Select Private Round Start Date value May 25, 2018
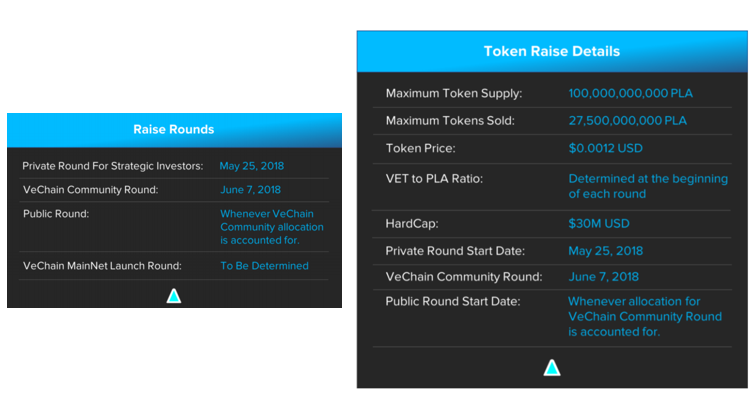Image resolution: width=752 pixels, height=402 pixels. click(605, 251)
